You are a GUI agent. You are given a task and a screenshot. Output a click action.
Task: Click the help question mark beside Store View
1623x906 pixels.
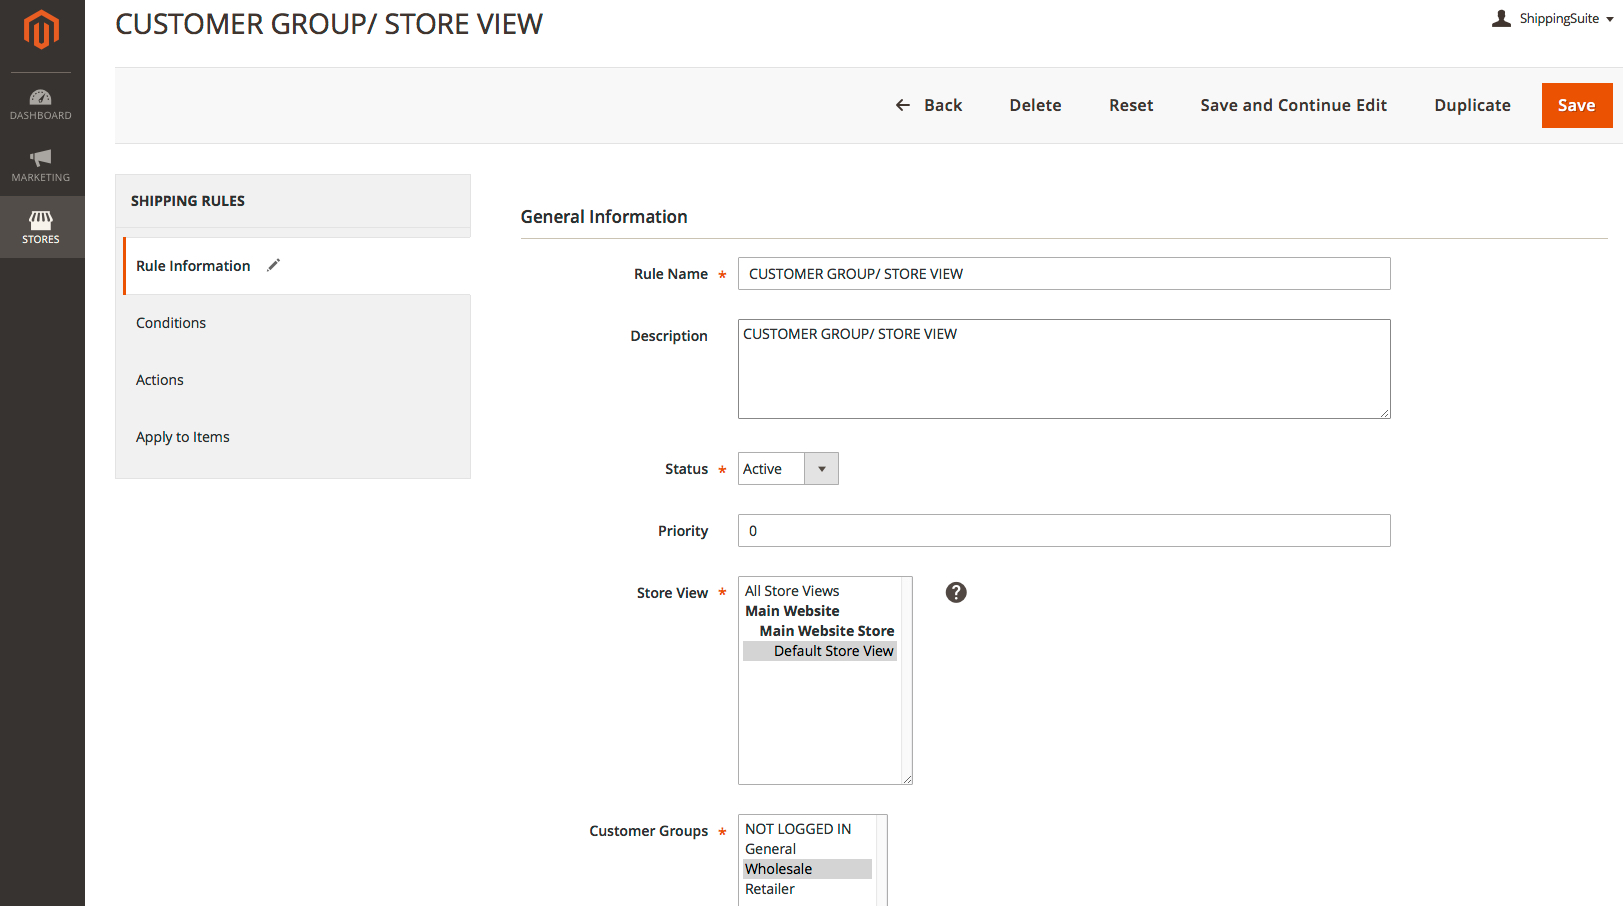[956, 592]
